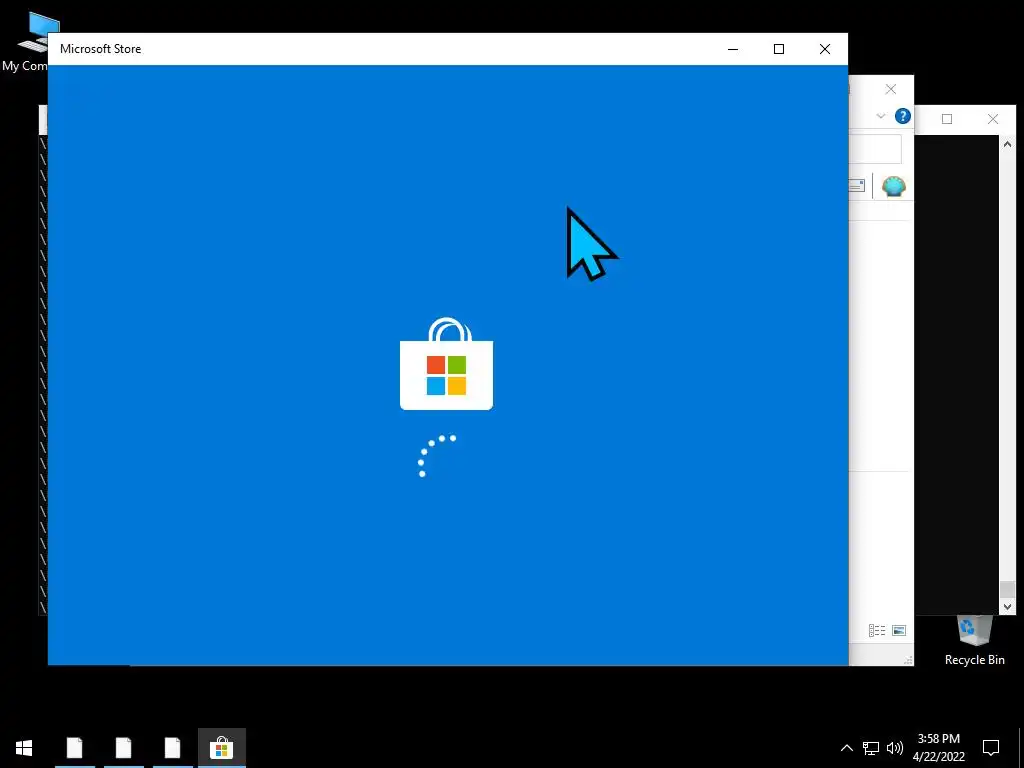This screenshot has height=768, width=1024.
Task: Click the search box in the background explorer window
Action: [x=875, y=150]
